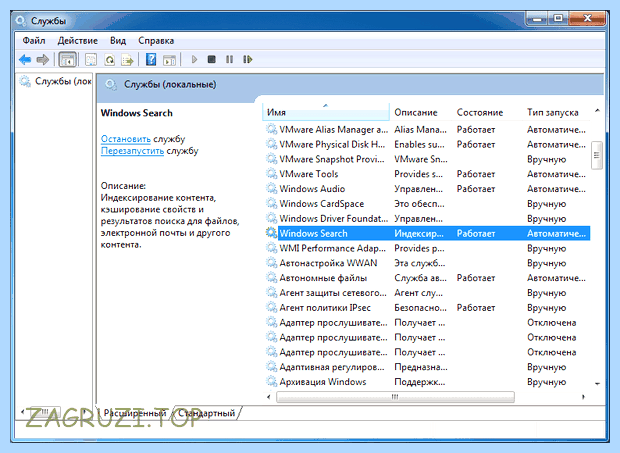Click the Индексир... description cell
The width and height of the screenshot is (620, 453).
[x=419, y=233]
